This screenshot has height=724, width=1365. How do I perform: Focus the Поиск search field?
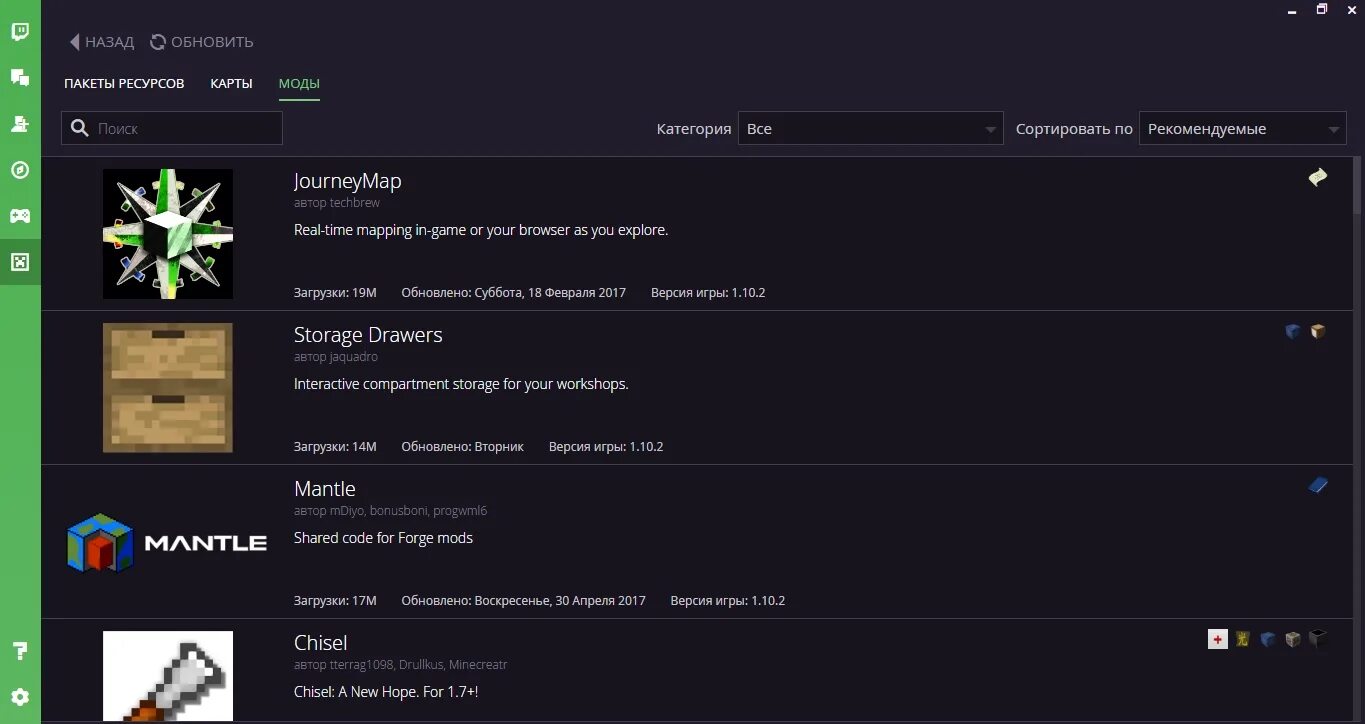point(172,128)
